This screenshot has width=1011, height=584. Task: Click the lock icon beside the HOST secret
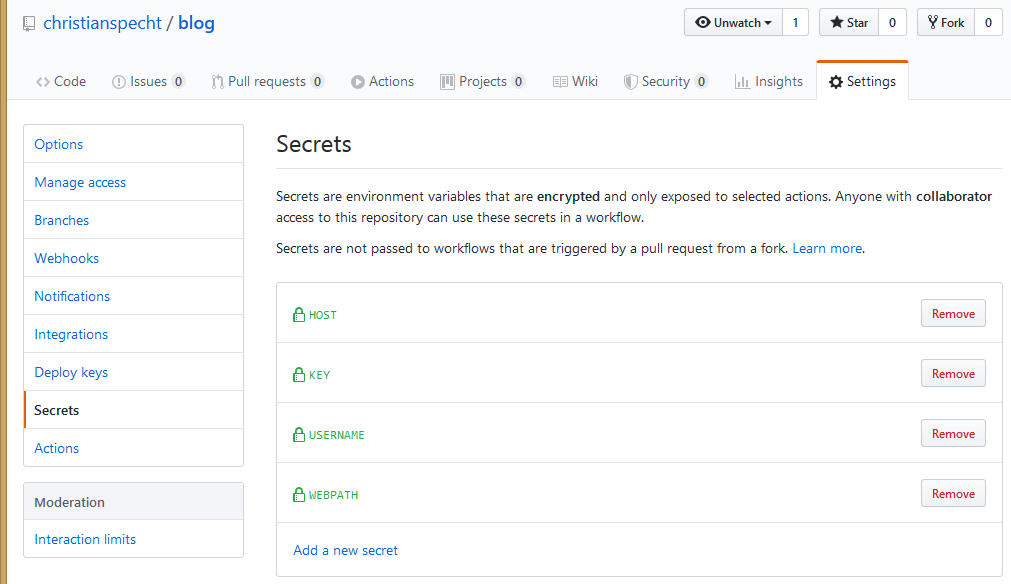[x=298, y=314]
